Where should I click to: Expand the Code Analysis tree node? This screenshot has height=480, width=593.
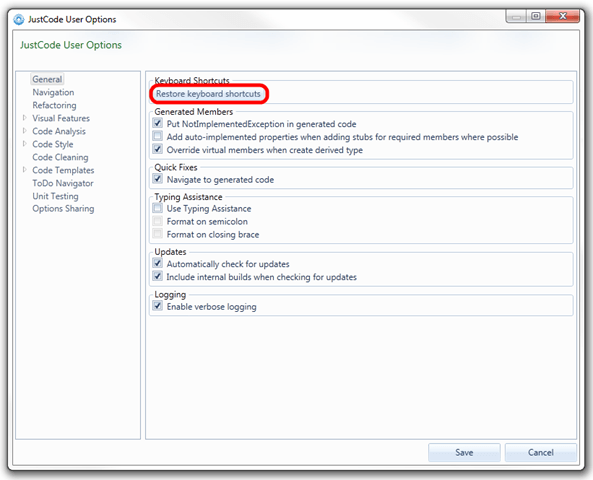[x=25, y=131]
